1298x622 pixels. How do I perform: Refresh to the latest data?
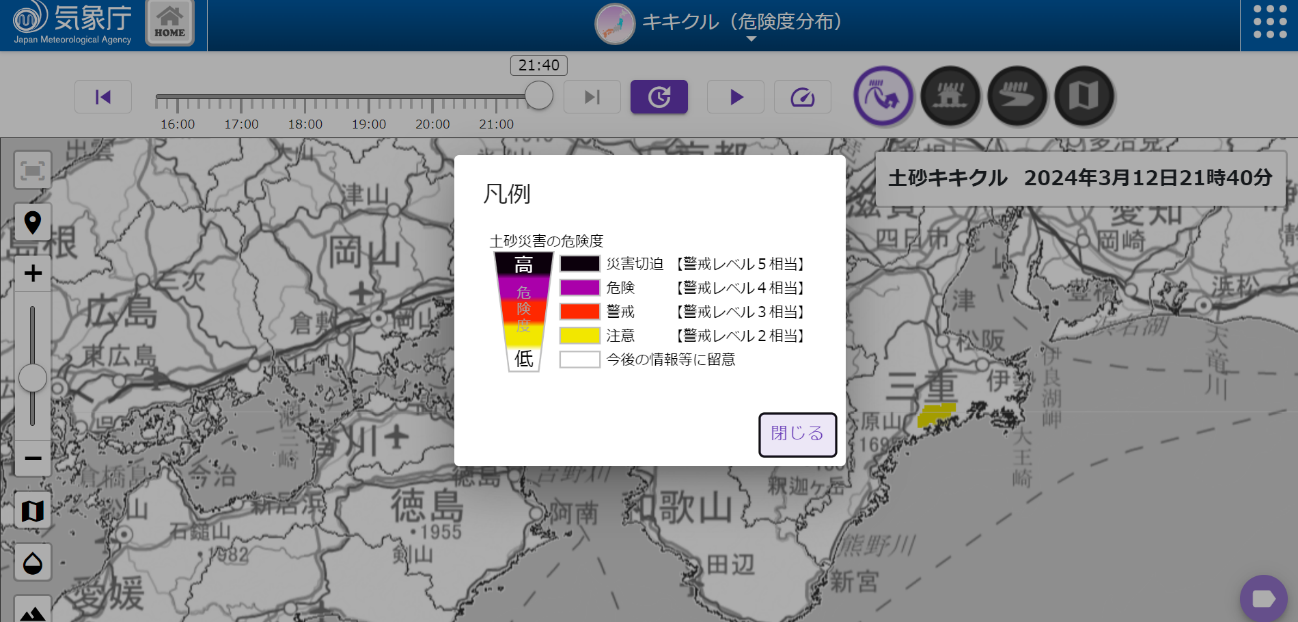[659, 97]
